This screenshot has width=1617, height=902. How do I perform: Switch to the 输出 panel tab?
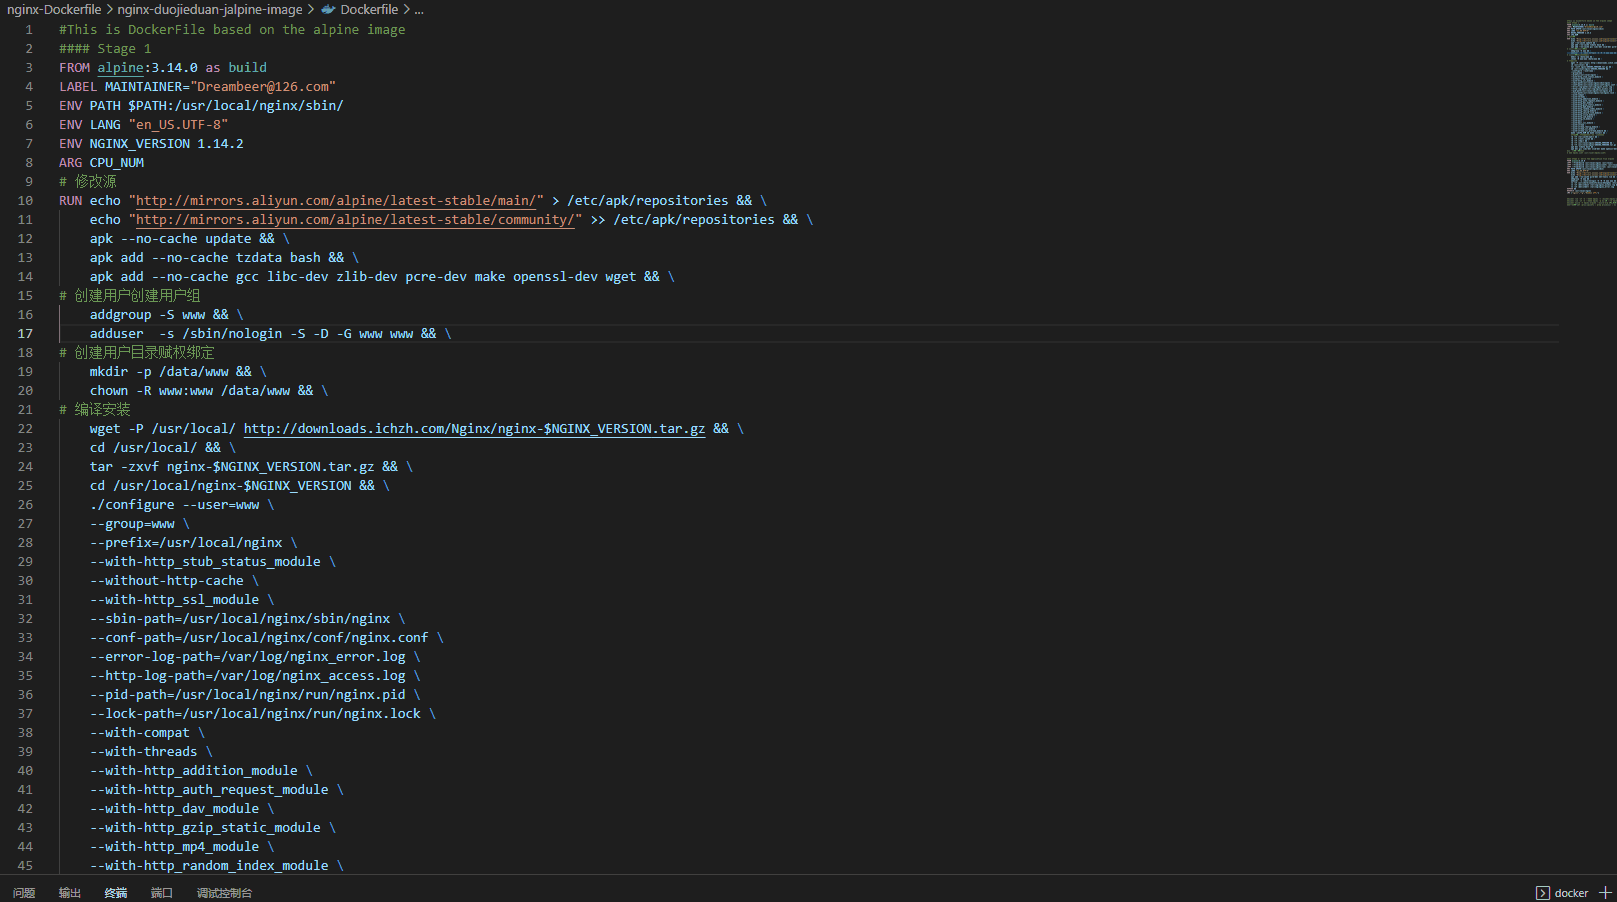coord(69,892)
